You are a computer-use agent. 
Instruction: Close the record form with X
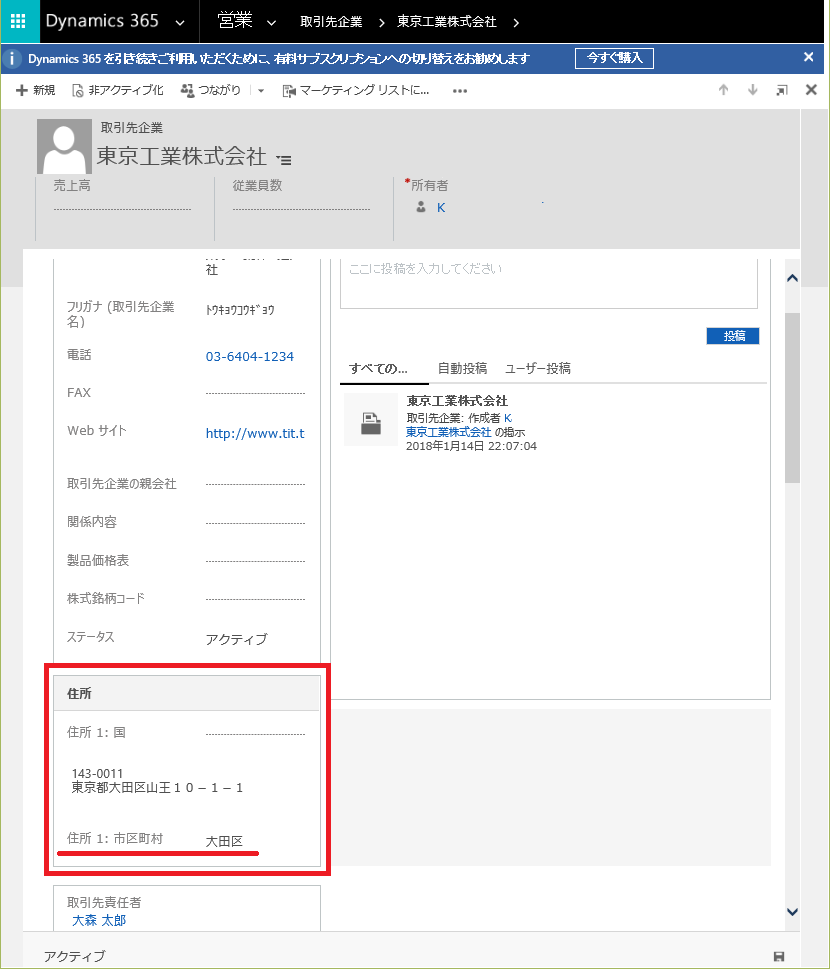[x=811, y=90]
